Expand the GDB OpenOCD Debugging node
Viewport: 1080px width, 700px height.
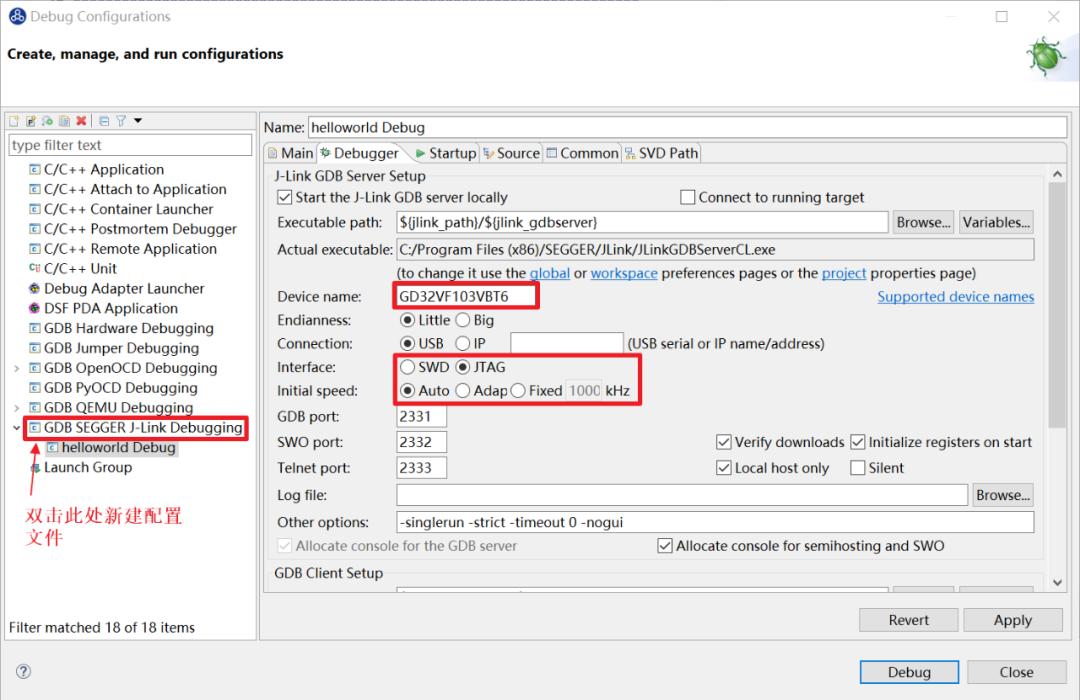(x=16, y=368)
